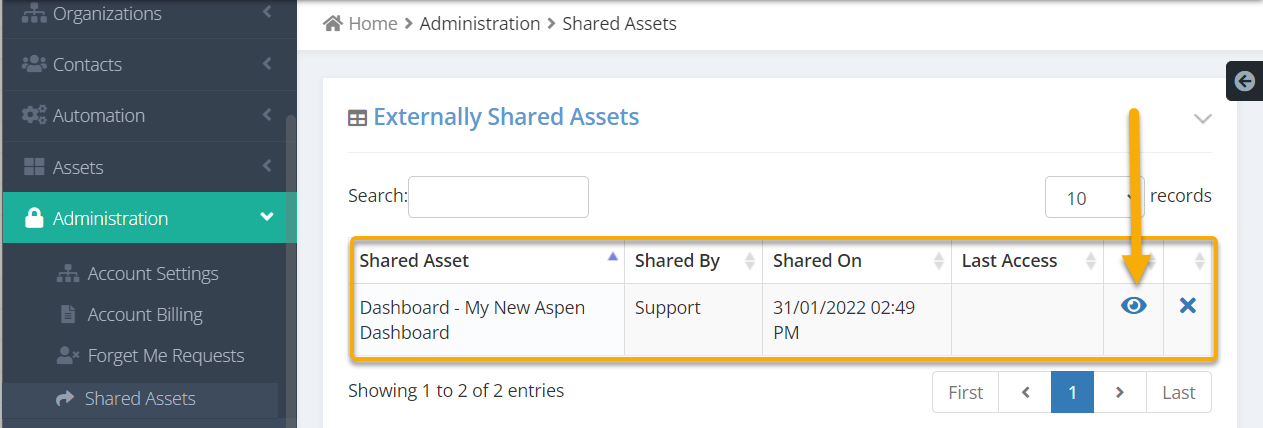The width and height of the screenshot is (1263, 428).
Task: Click the dark back-arrow panel tab
Action: (x=1244, y=81)
